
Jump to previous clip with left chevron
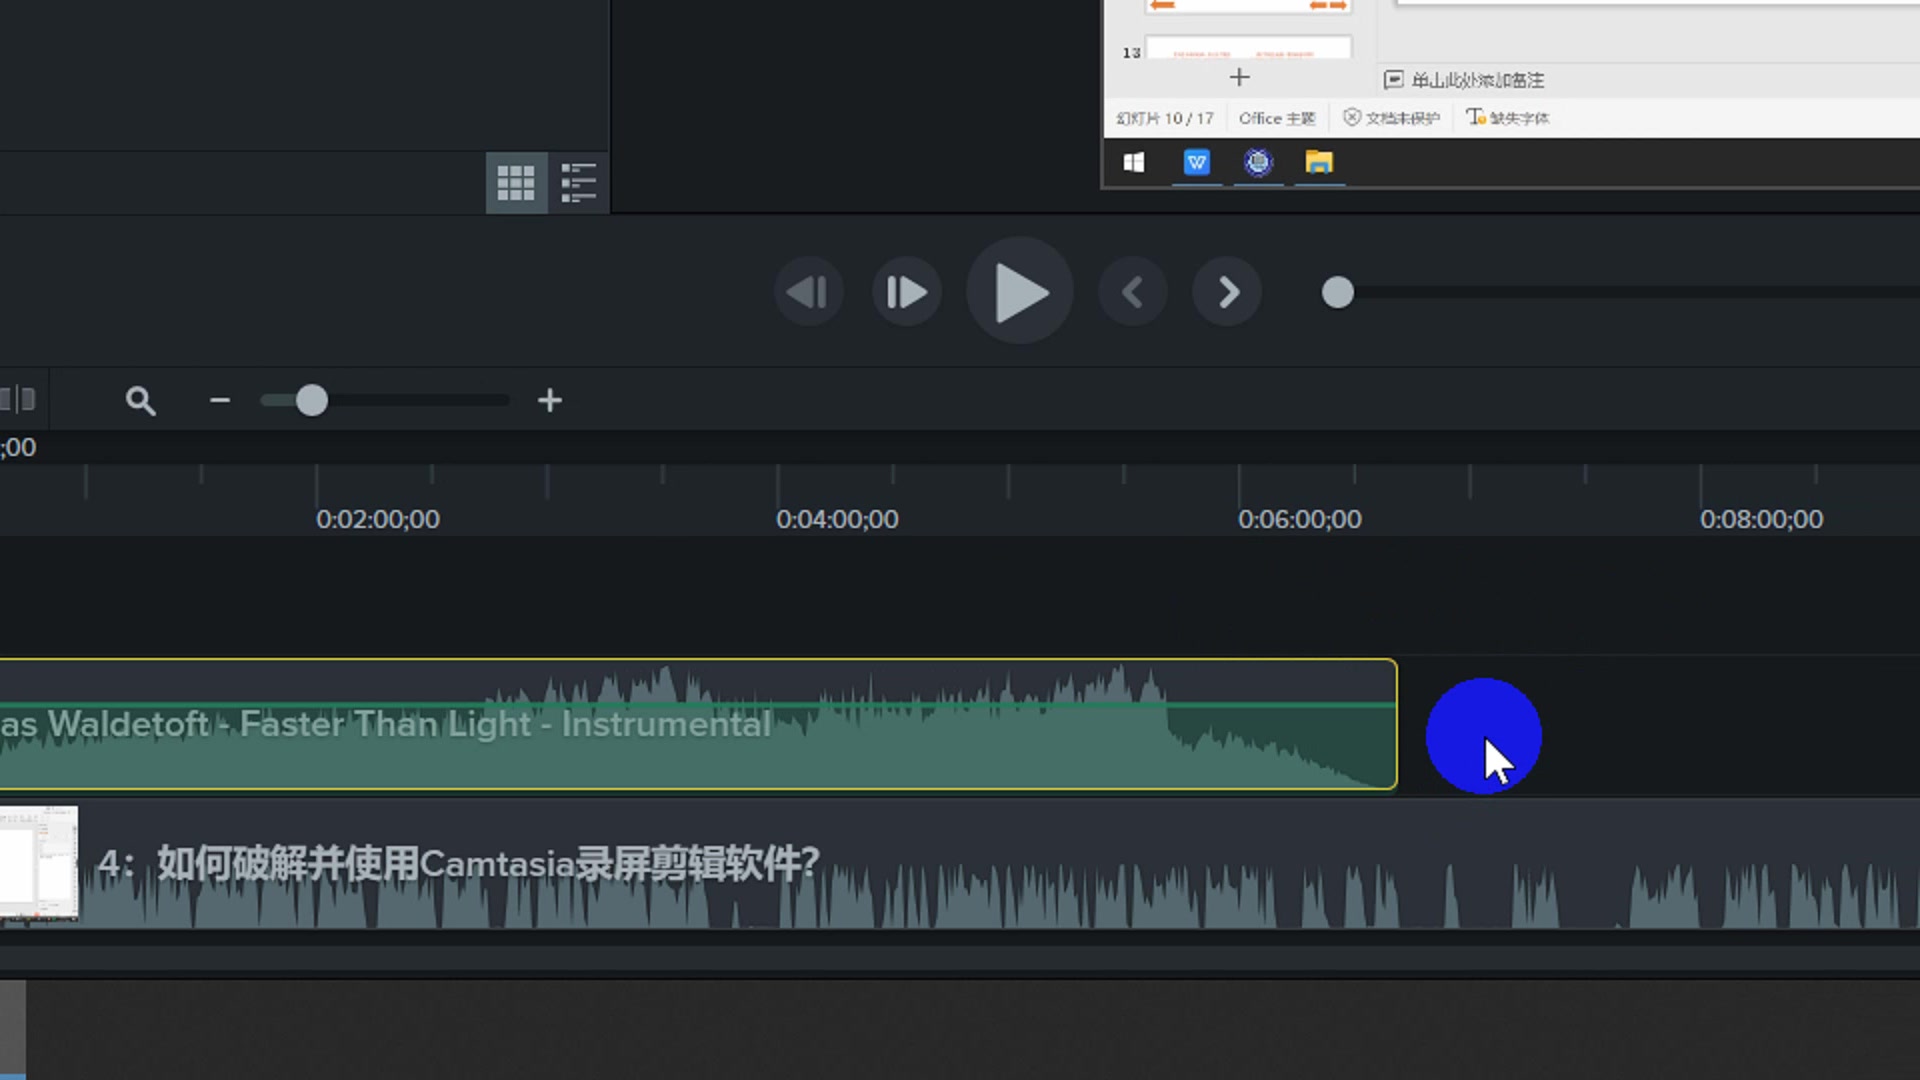tap(1132, 293)
